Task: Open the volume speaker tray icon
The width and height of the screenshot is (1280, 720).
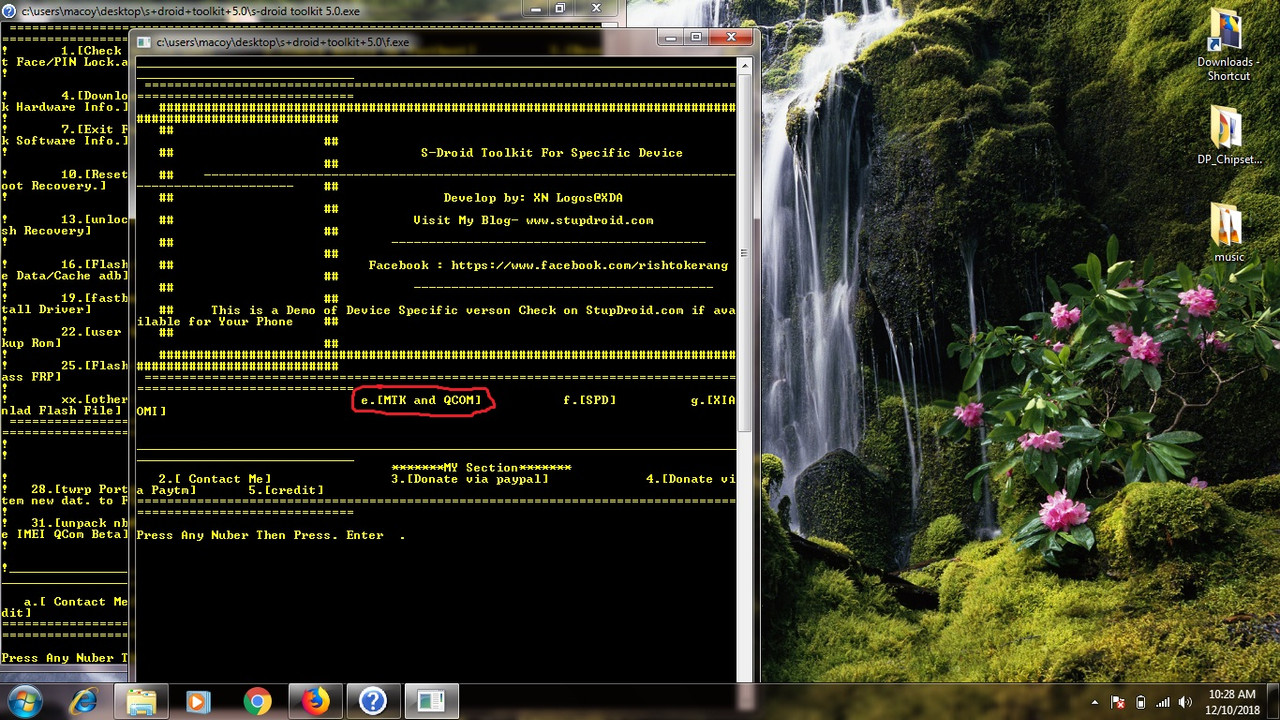Action: pos(1186,703)
